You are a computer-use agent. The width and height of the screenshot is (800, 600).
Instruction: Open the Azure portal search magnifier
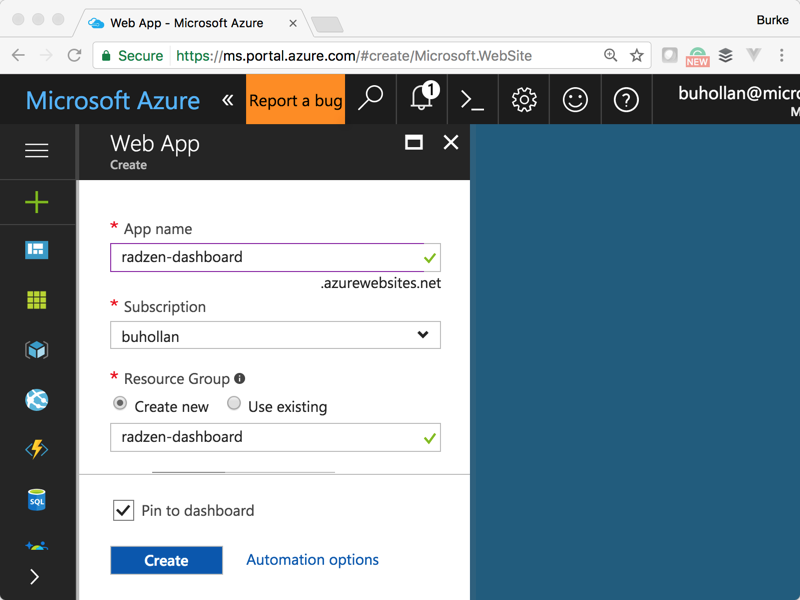pos(370,99)
